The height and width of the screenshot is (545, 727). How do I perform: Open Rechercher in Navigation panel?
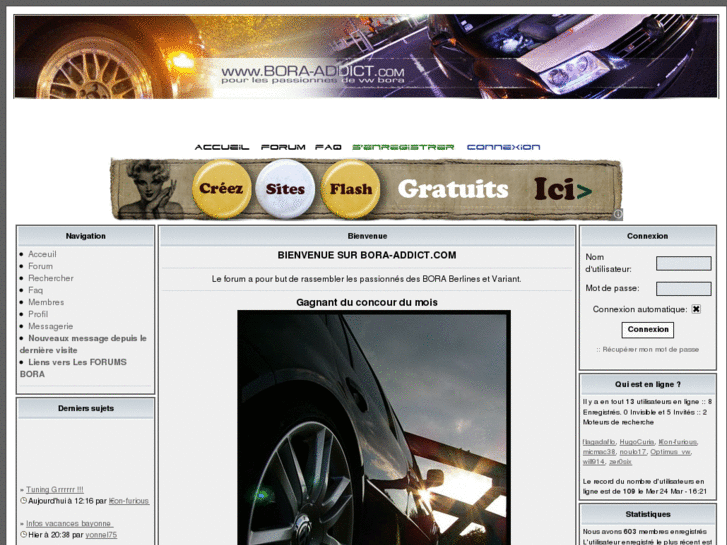(51, 278)
